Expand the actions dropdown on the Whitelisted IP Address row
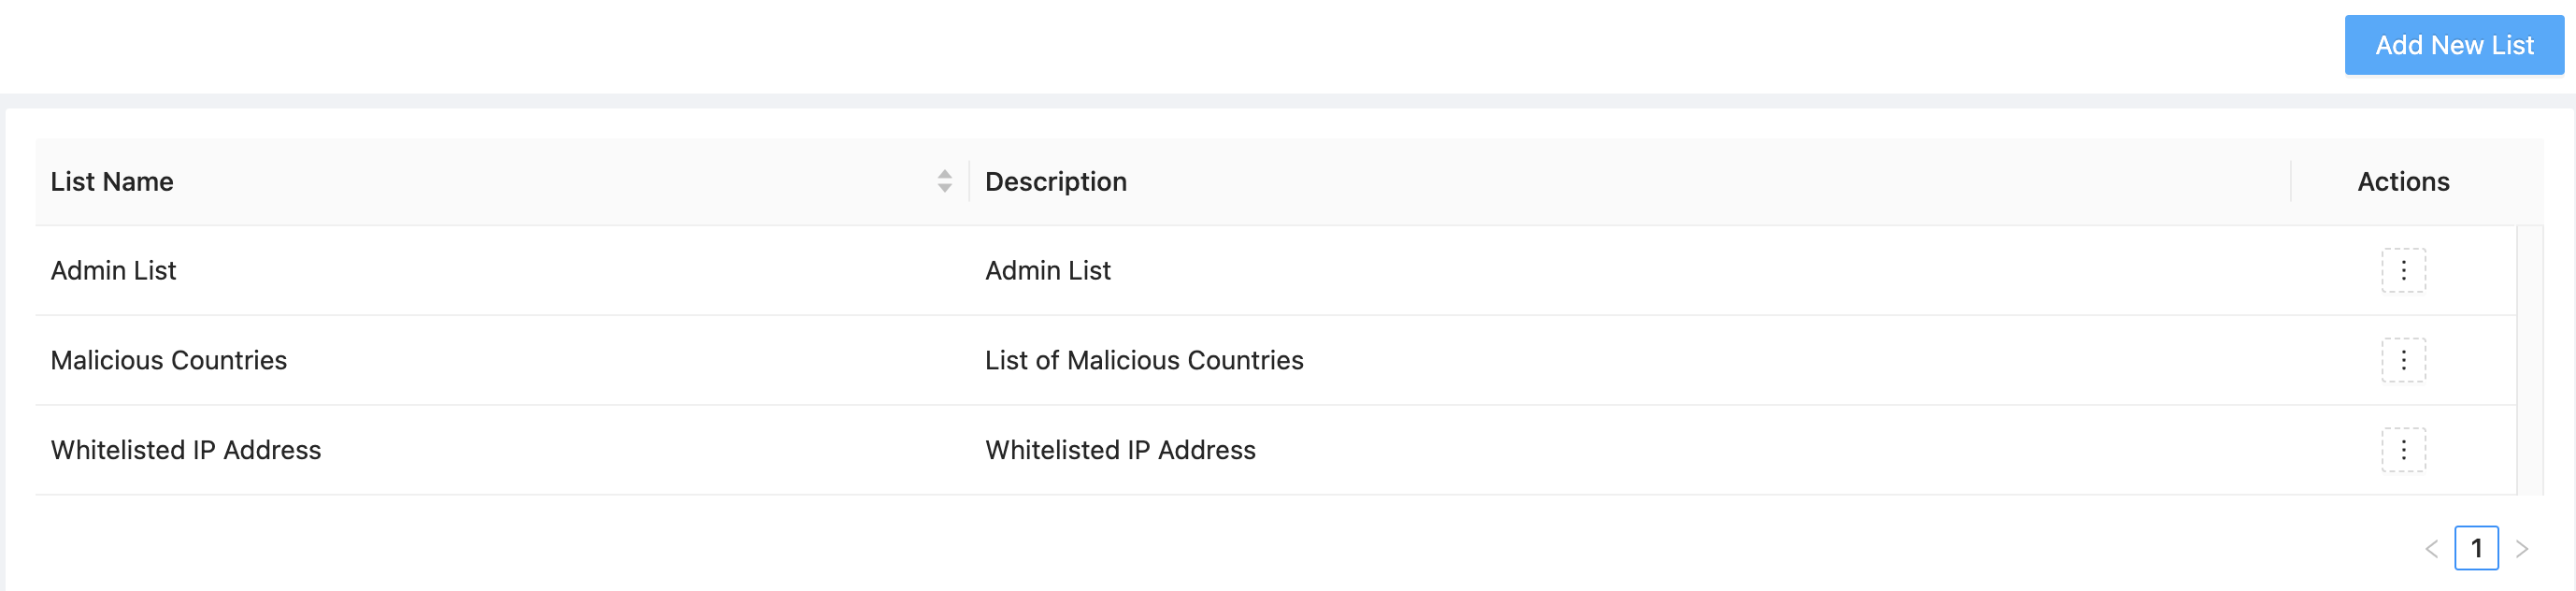The image size is (2576, 591). (2404, 450)
